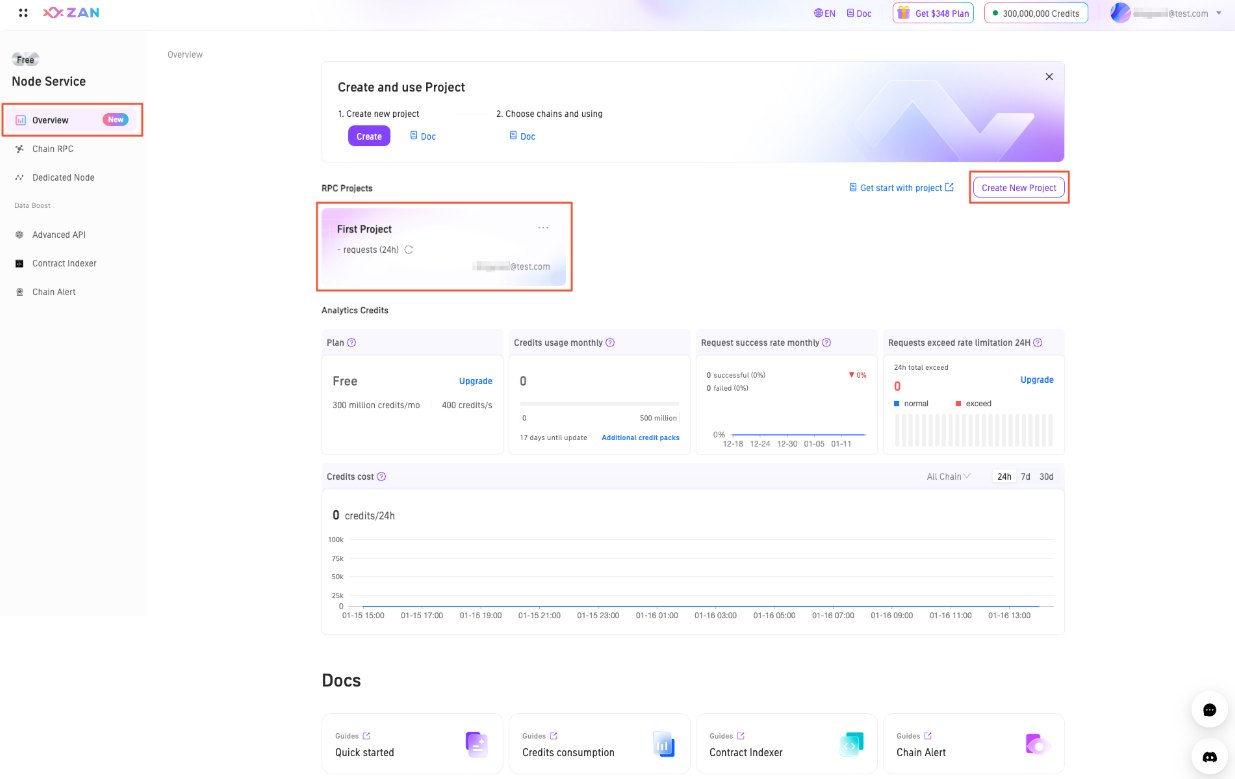This screenshot has height=779, width=1235.
Task: Switch the chart range to 30d
Action: click(x=1046, y=477)
